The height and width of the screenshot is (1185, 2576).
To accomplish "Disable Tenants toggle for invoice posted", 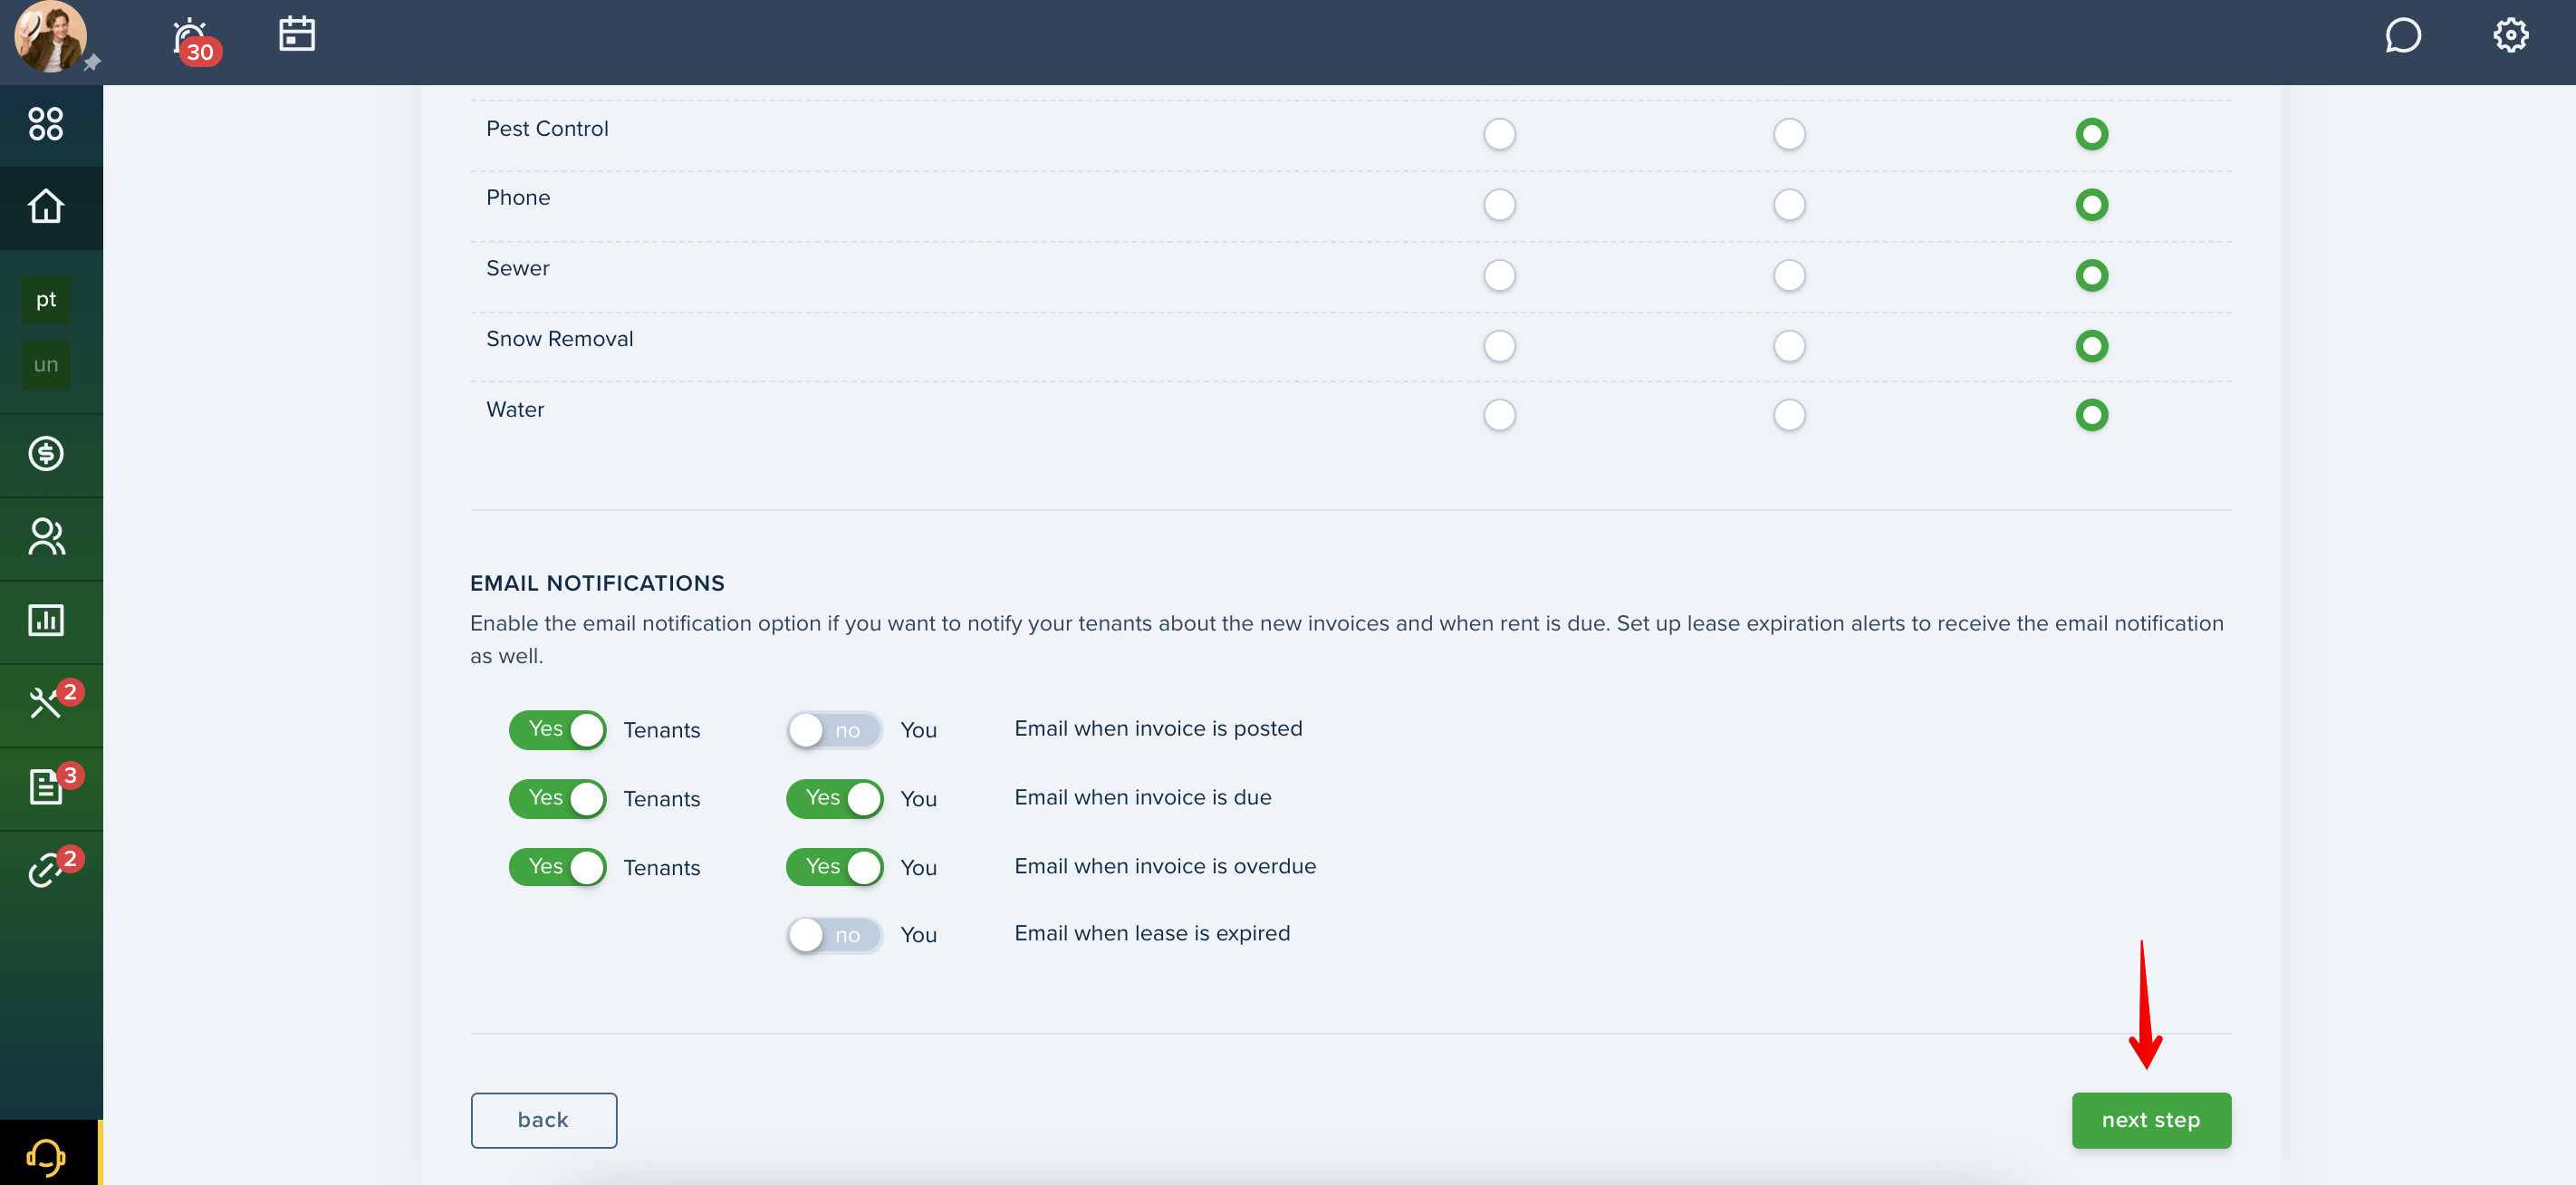I will 558,730.
